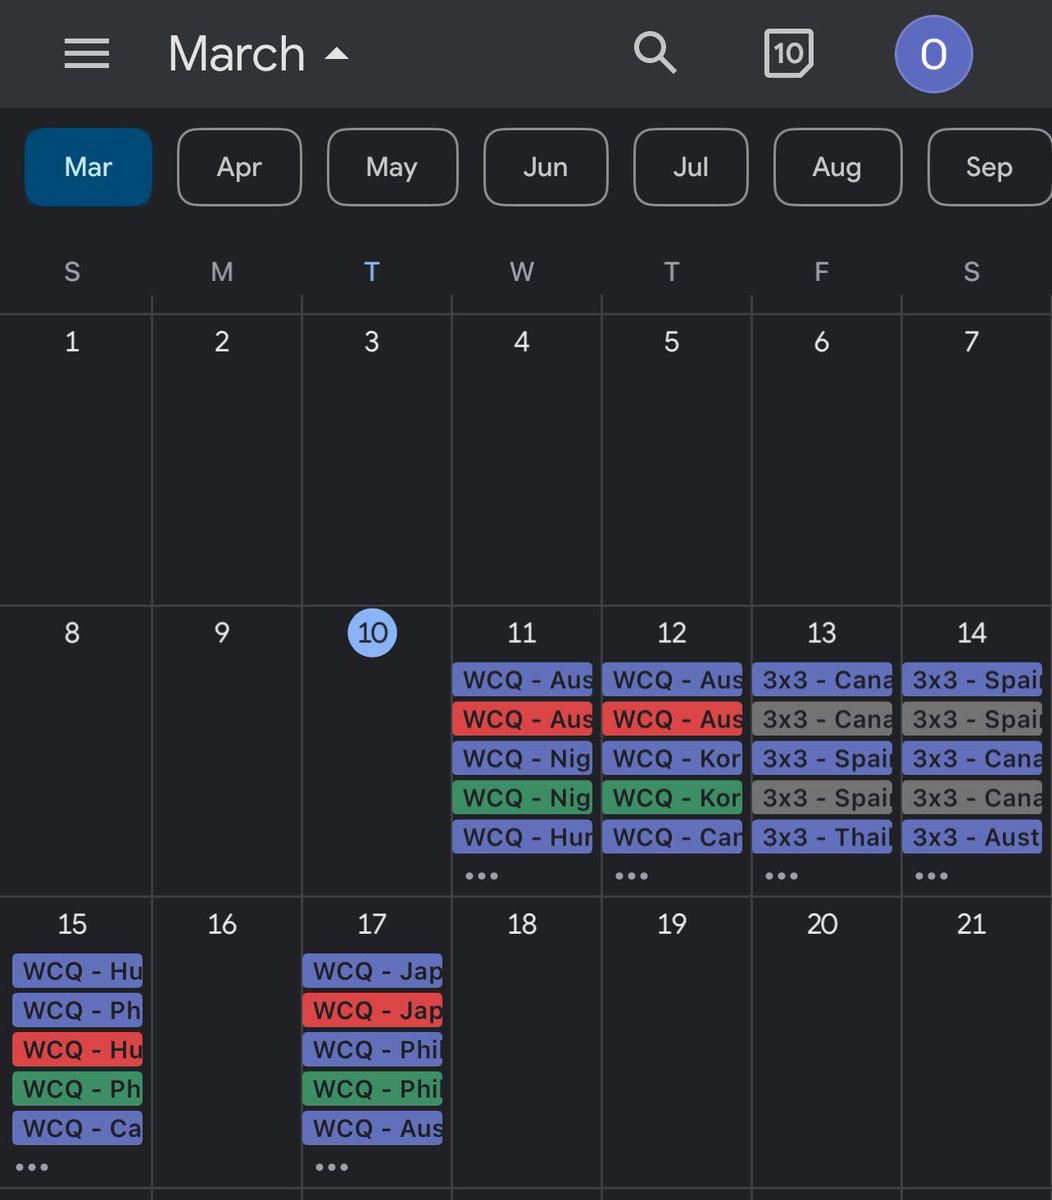Switch to the May month chip
Image resolution: width=1052 pixels, height=1200 pixels.
coord(392,167)
